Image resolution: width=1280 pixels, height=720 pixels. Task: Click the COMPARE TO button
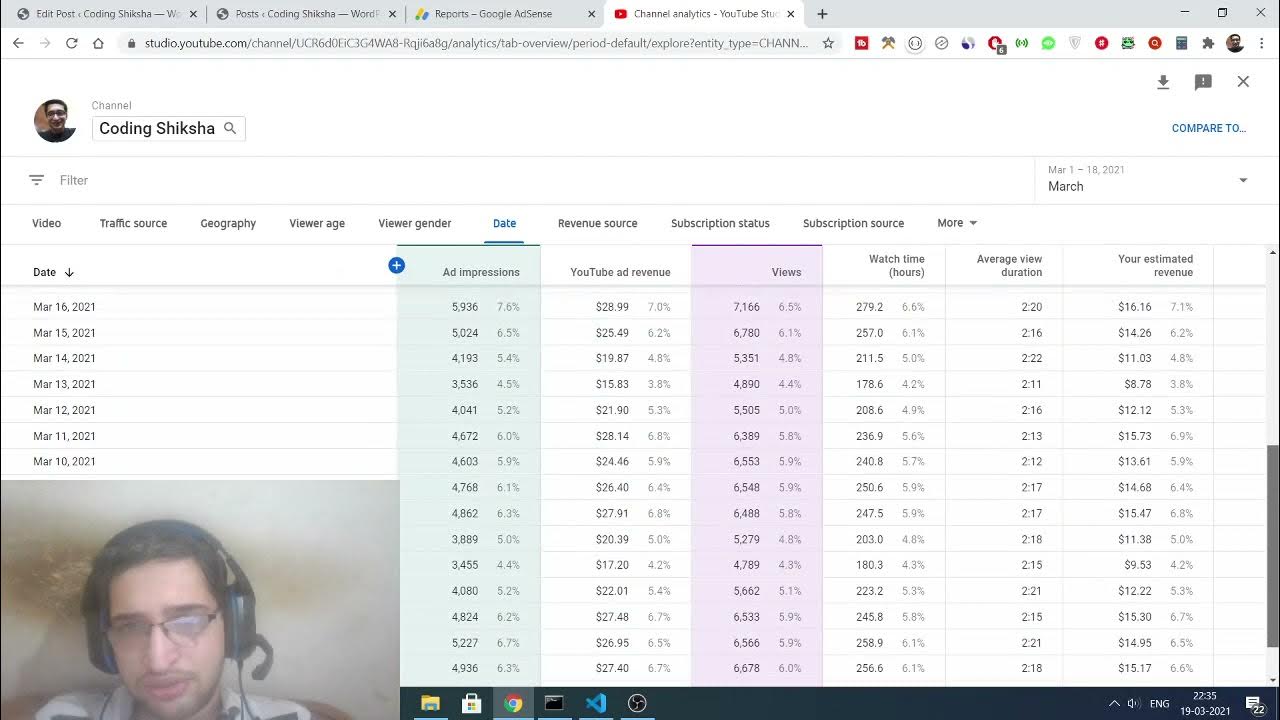click(x=1208, y=128)
